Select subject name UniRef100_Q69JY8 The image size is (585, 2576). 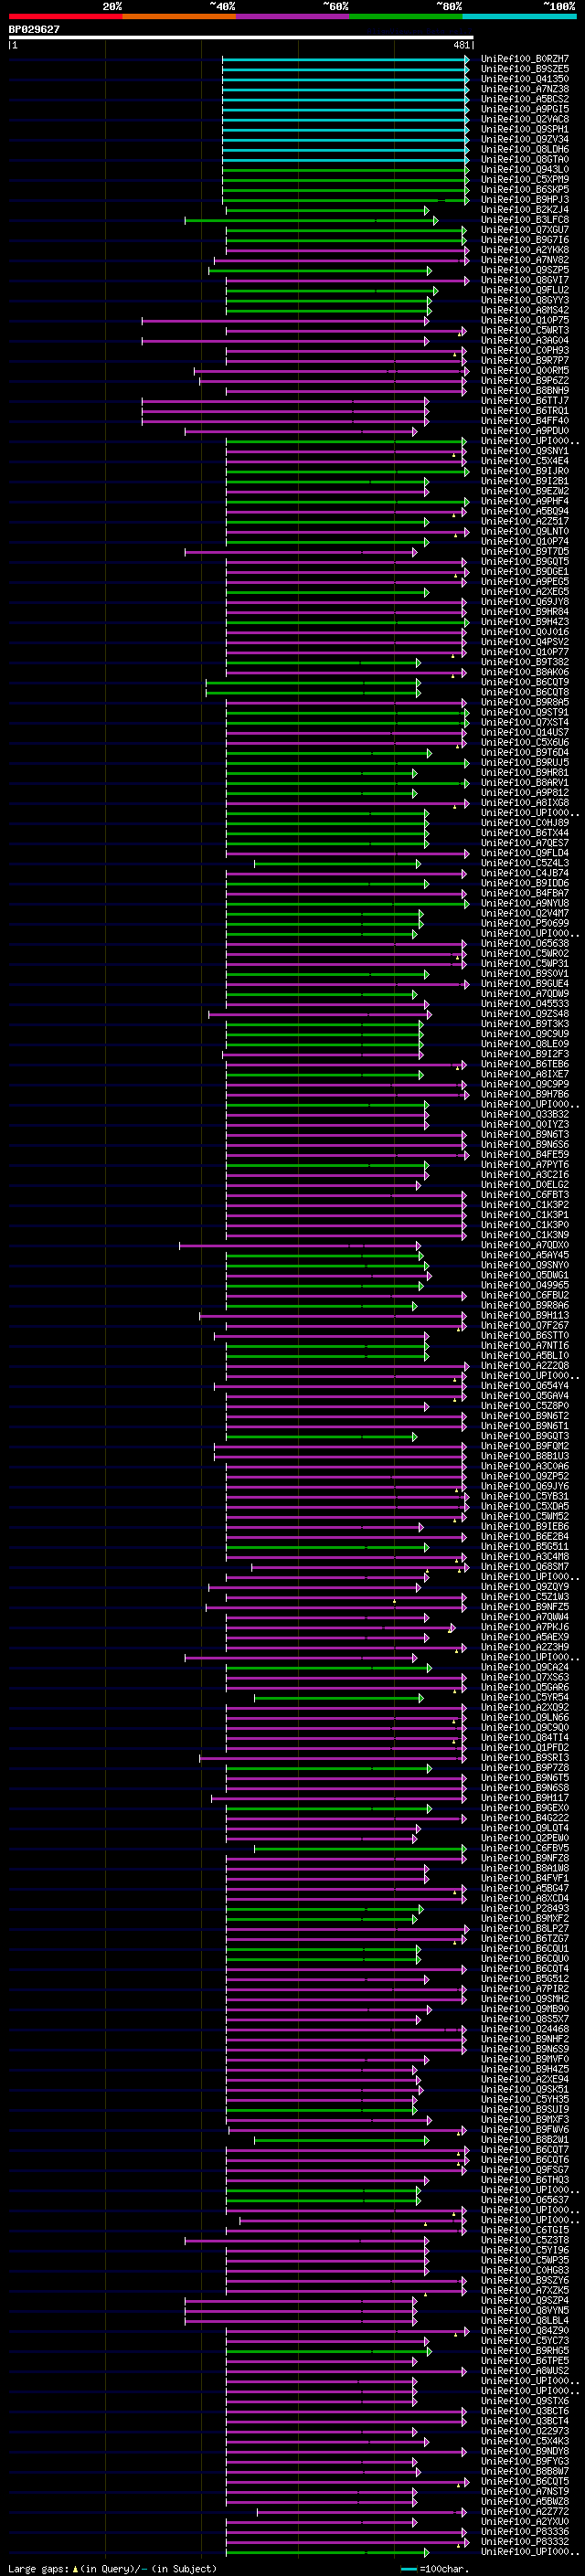[525, 601]
